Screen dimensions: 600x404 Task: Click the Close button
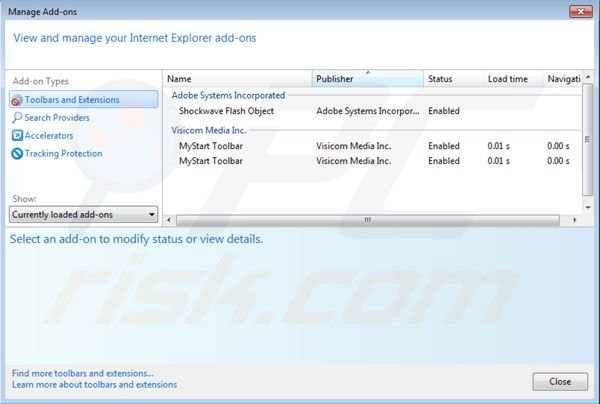pyautogui.click(x=560, y=381)
